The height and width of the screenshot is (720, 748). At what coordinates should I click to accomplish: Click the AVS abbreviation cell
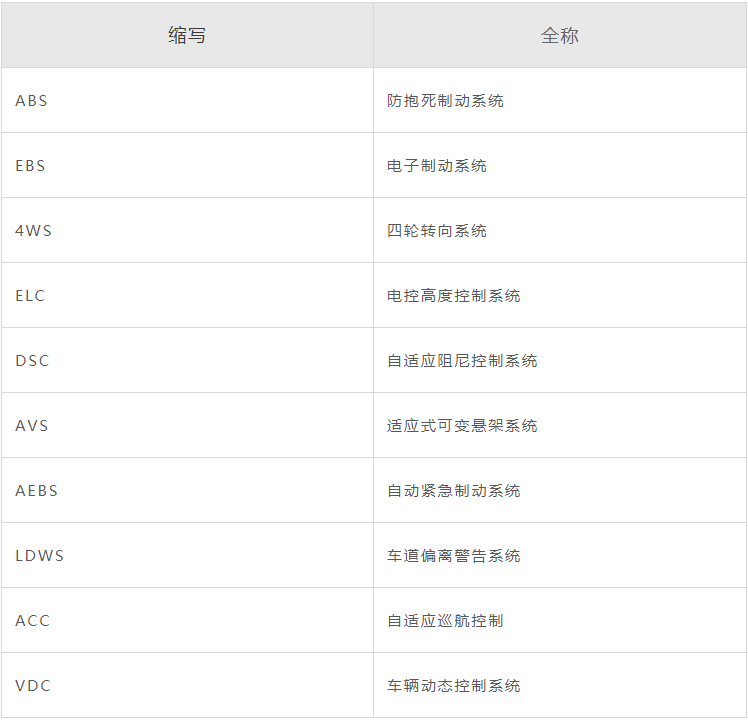(187, 425)
